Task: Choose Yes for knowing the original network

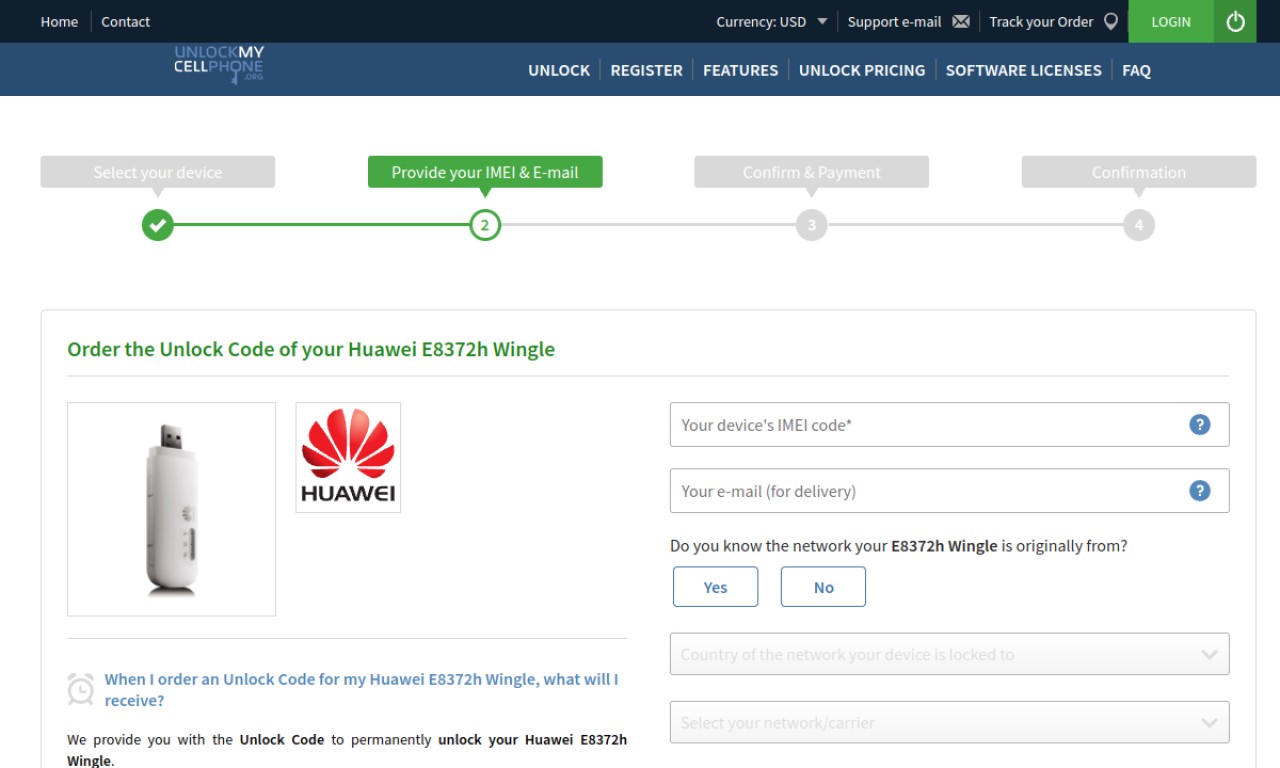Action: tap(715, 587)
